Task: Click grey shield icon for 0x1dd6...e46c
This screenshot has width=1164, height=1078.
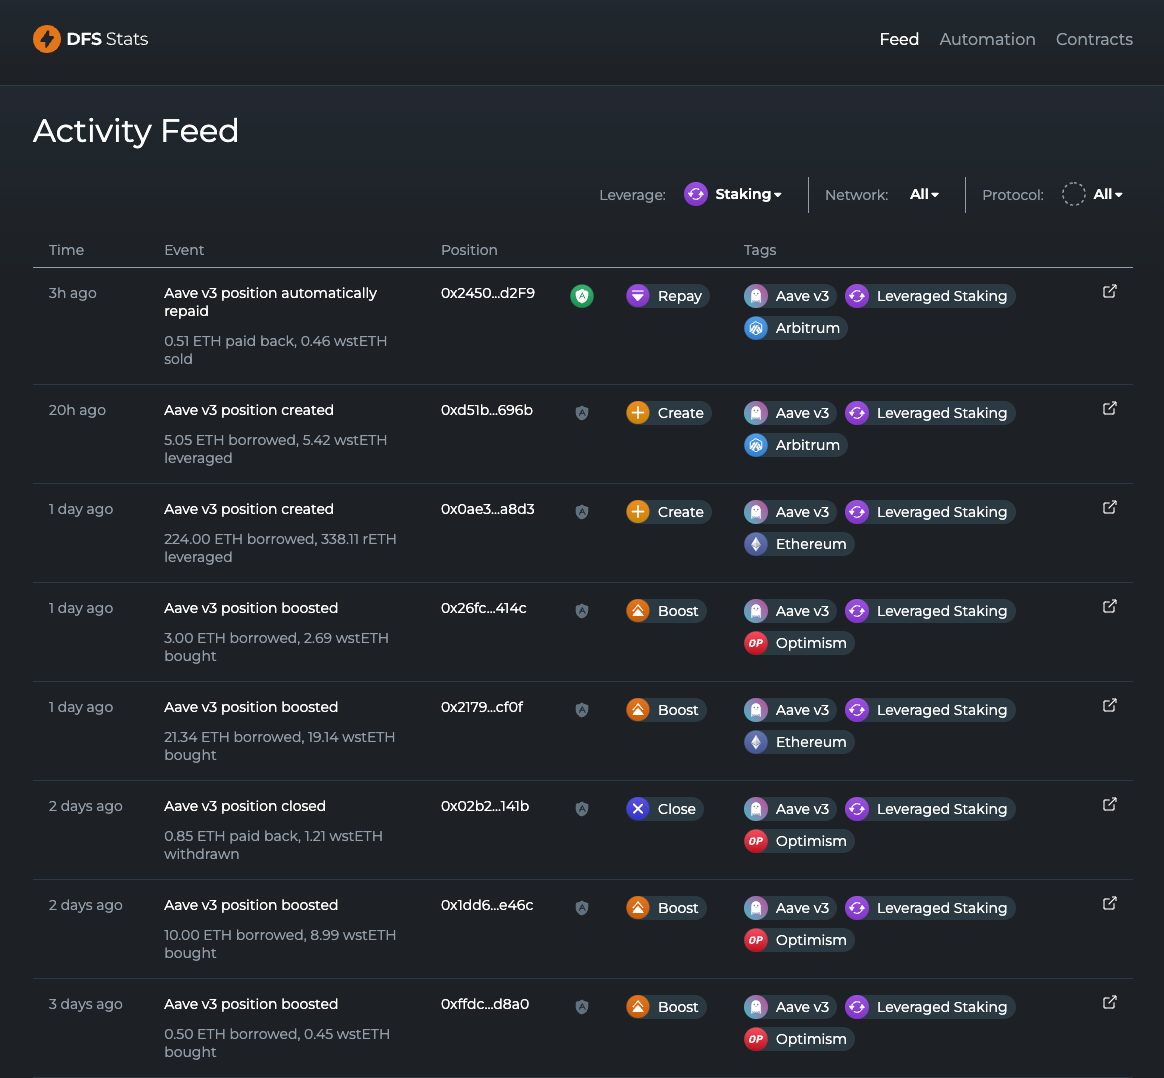Action: pyautogui.click(x=582, y=907)
